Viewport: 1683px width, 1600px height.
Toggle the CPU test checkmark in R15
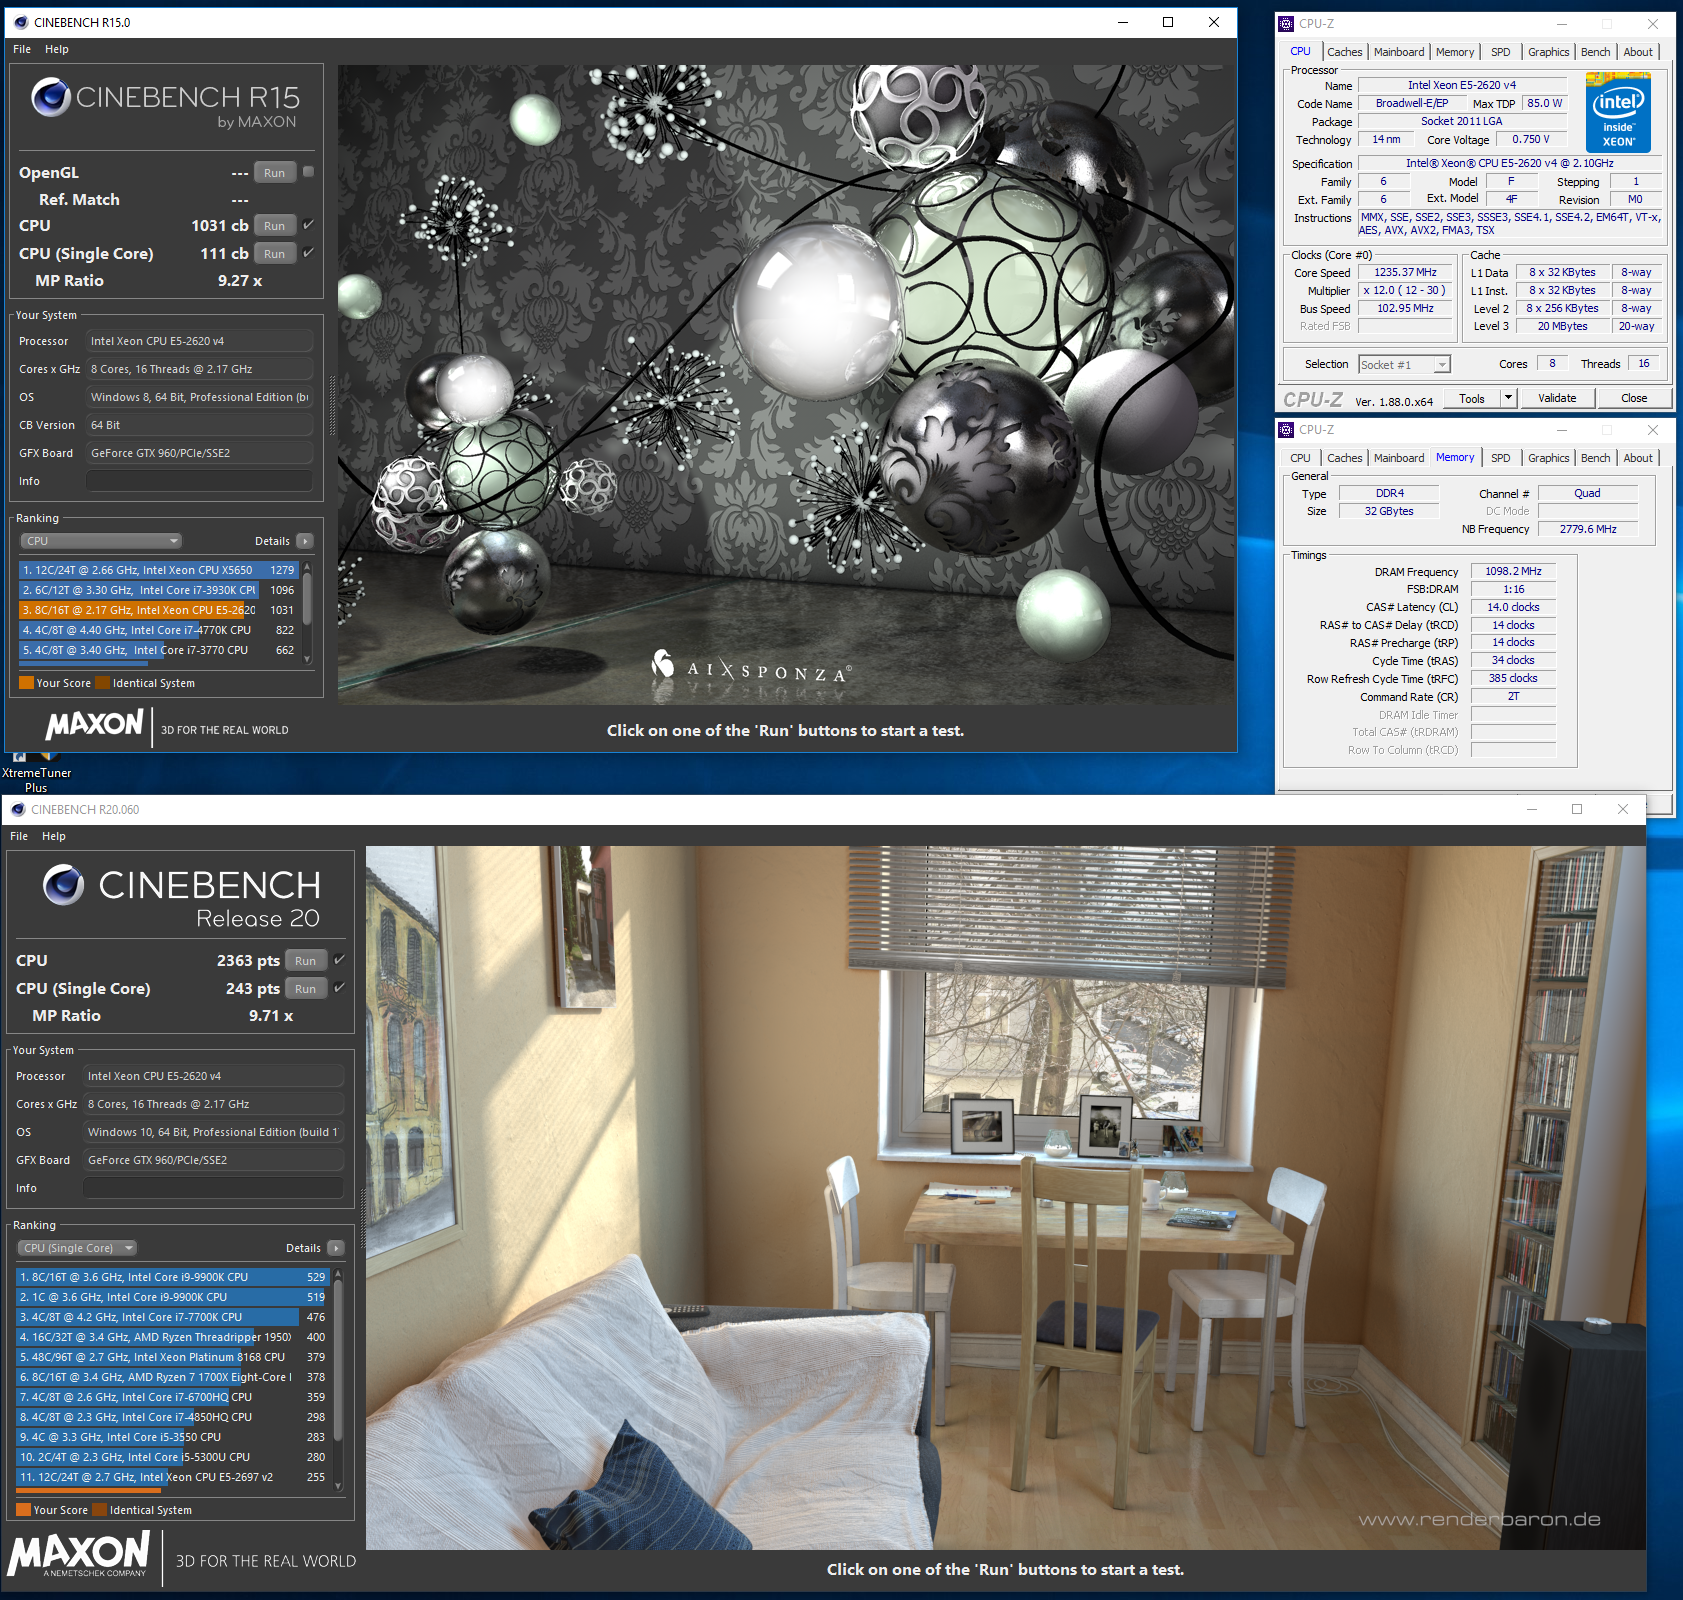point(309,225)
